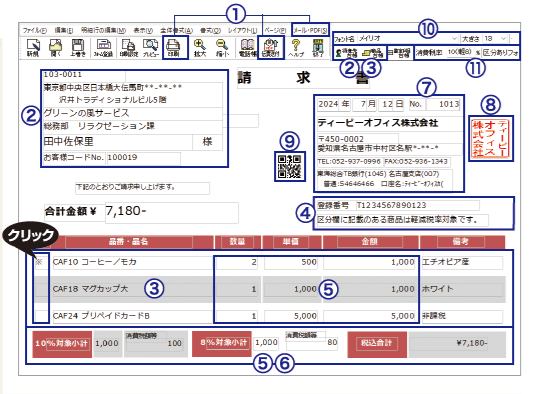Open the 編集(E) menu

(64, 30)
